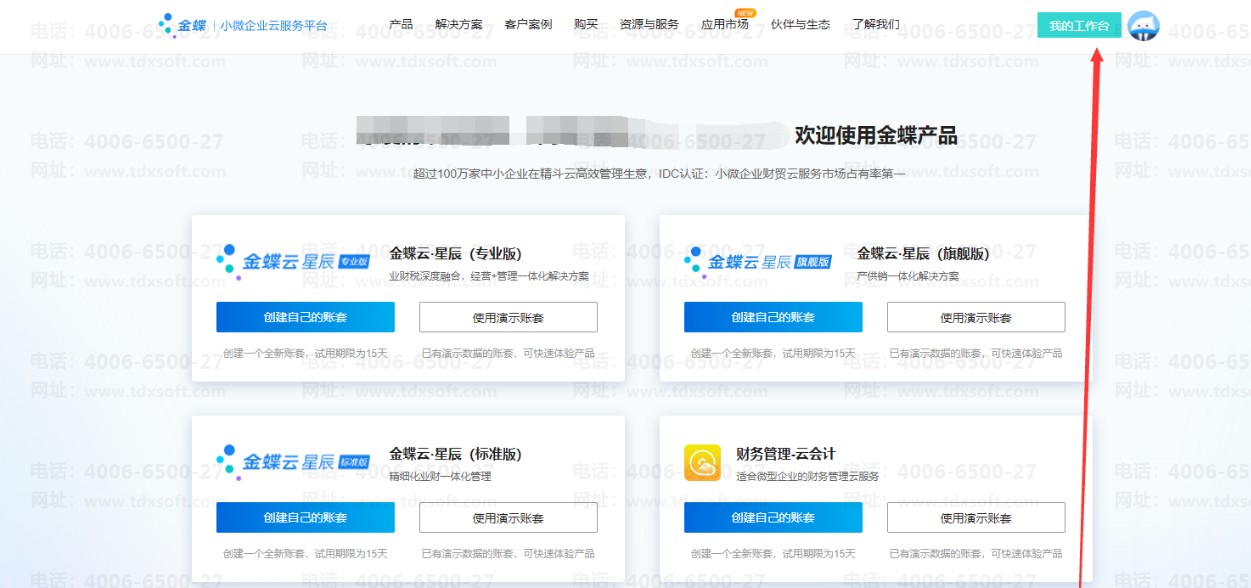This screenshot has height=588, width=1251.
Task: Click the 我的工作台 button
Action: tap(1079, 26)
